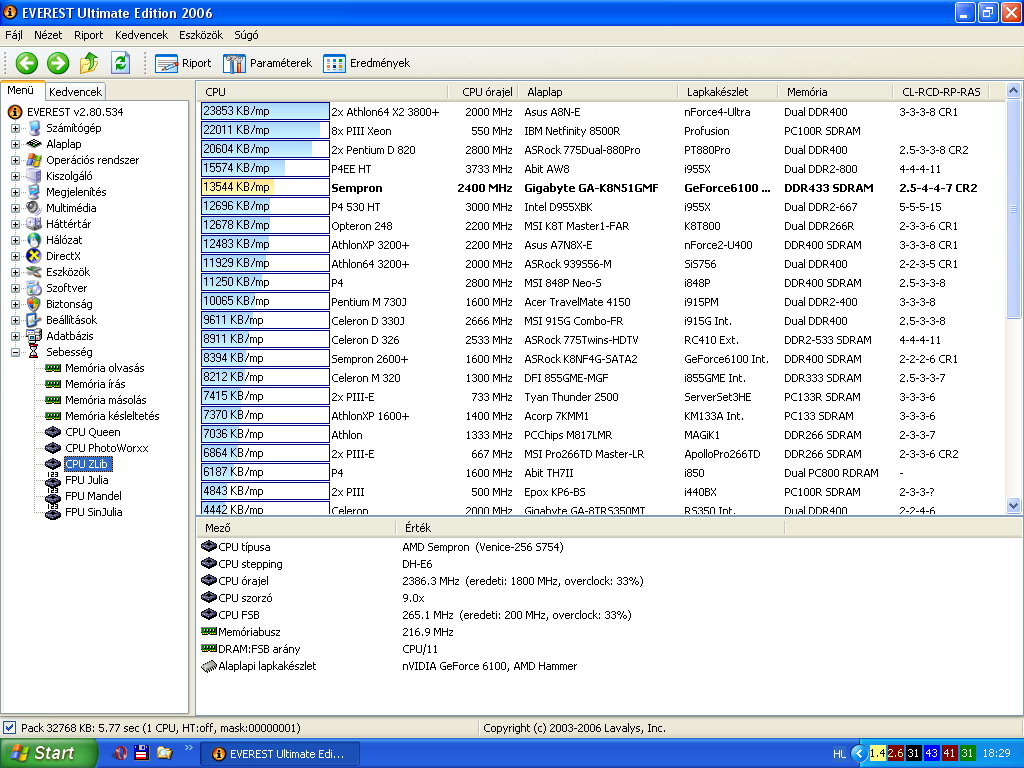1024x768 pixels.
Task: Click the CPU PhotoWorxx chip icon
Action: (53, 448)
